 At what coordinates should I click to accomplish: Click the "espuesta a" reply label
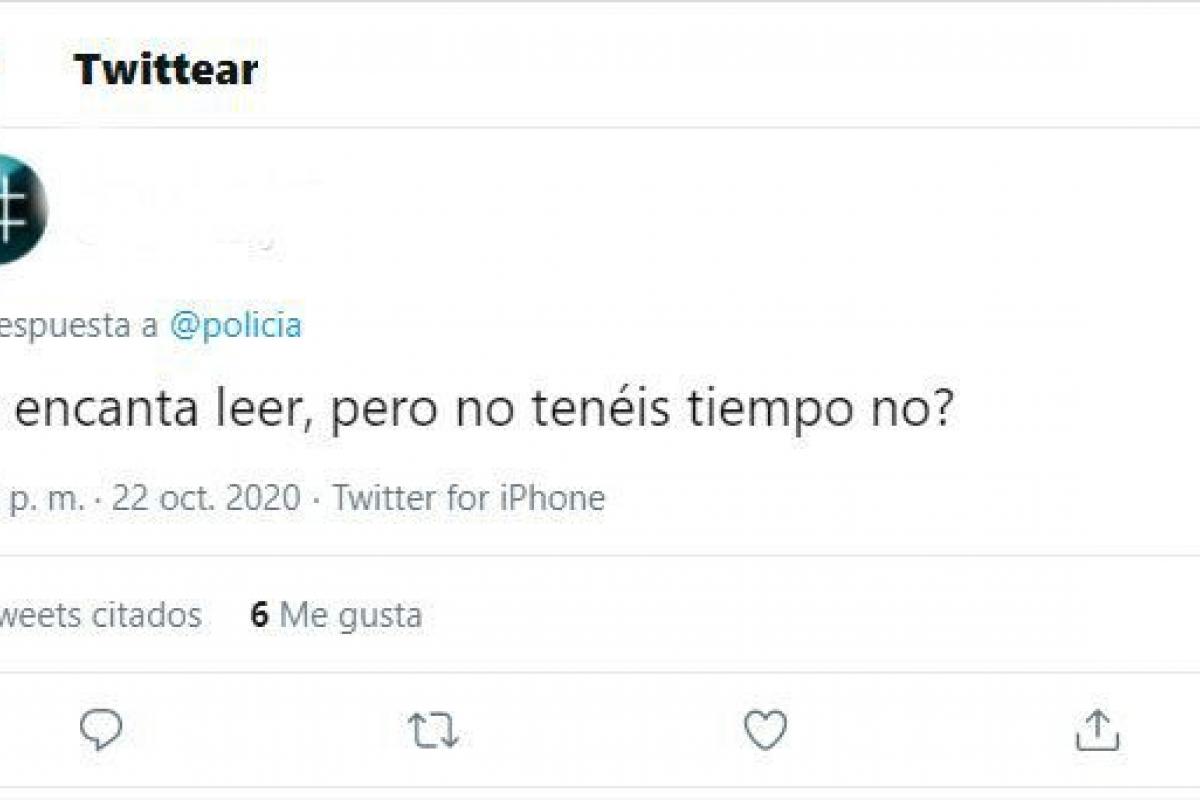click(x=78, y=326)
